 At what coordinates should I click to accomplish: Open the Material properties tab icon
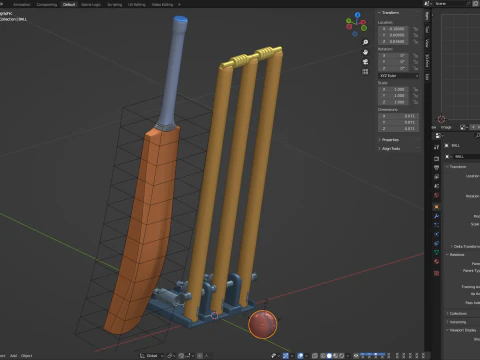pyautogui.click(x=436, y=262)
